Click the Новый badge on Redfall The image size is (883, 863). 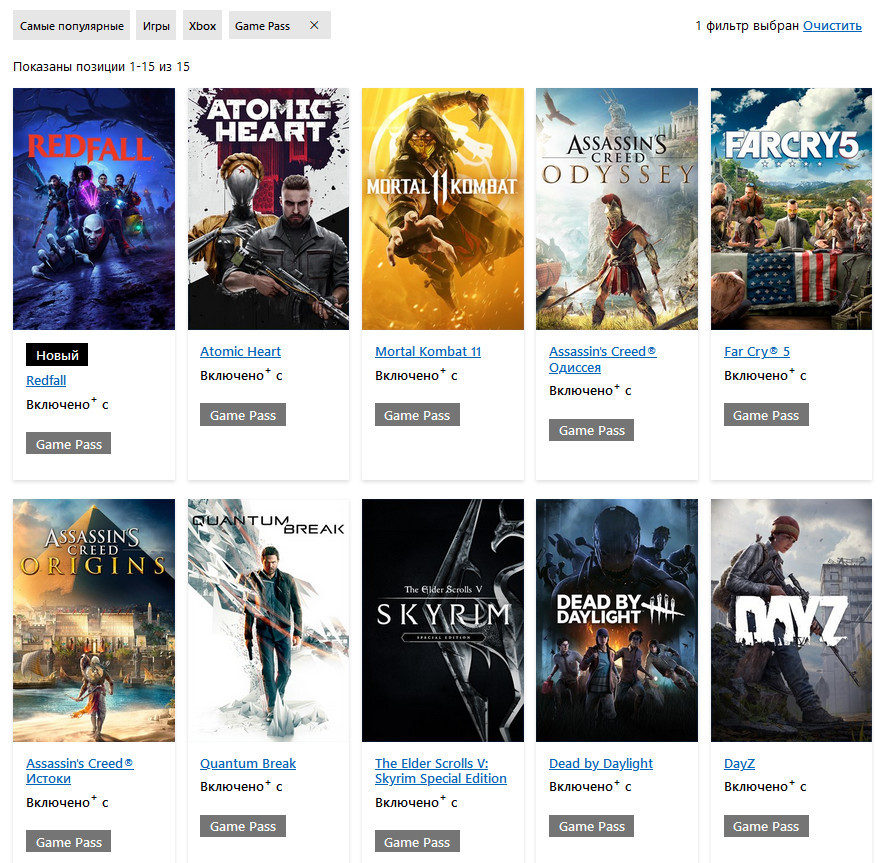coord(57,355)
